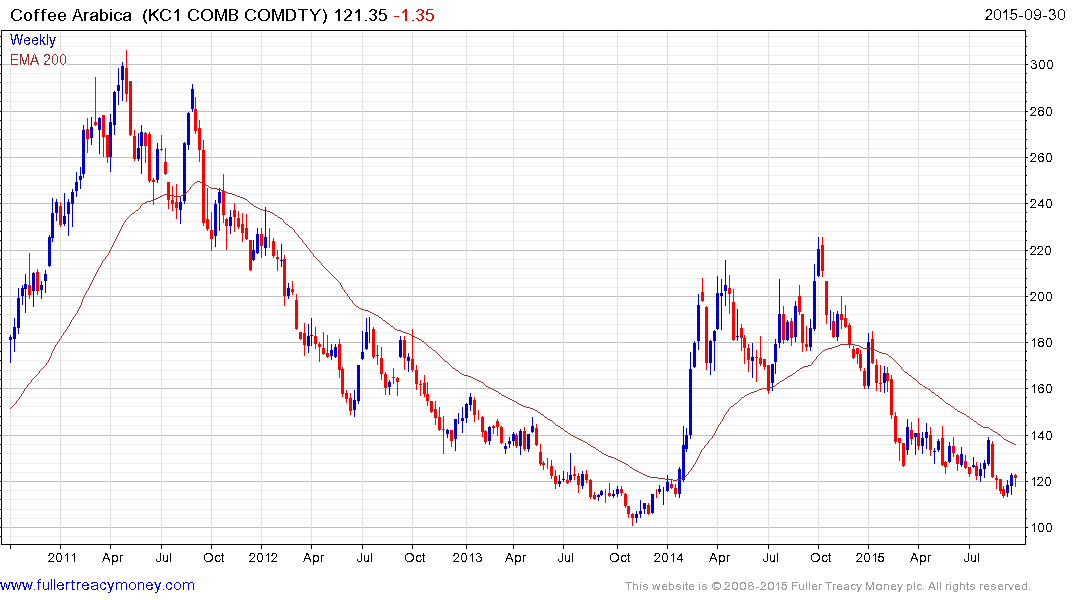The image size is (1075, 600).
Task: Click the EMA 200 legend label
Action: pos(38,60)
